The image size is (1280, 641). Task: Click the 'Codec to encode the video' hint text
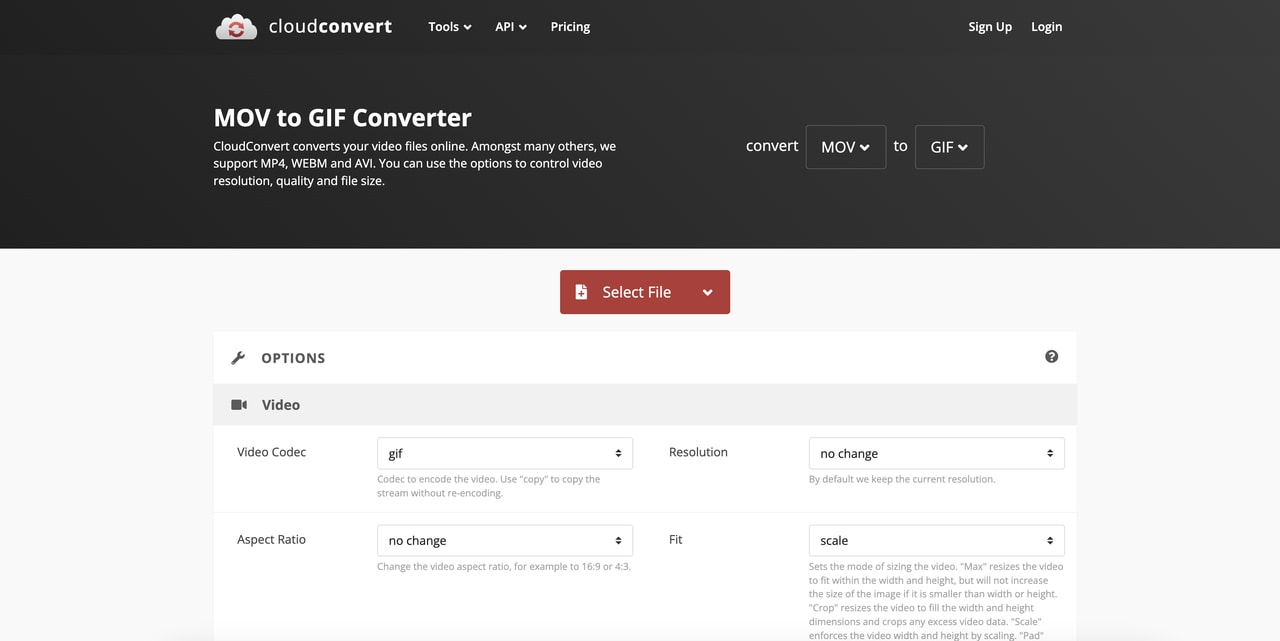click(x=489, y=486)
